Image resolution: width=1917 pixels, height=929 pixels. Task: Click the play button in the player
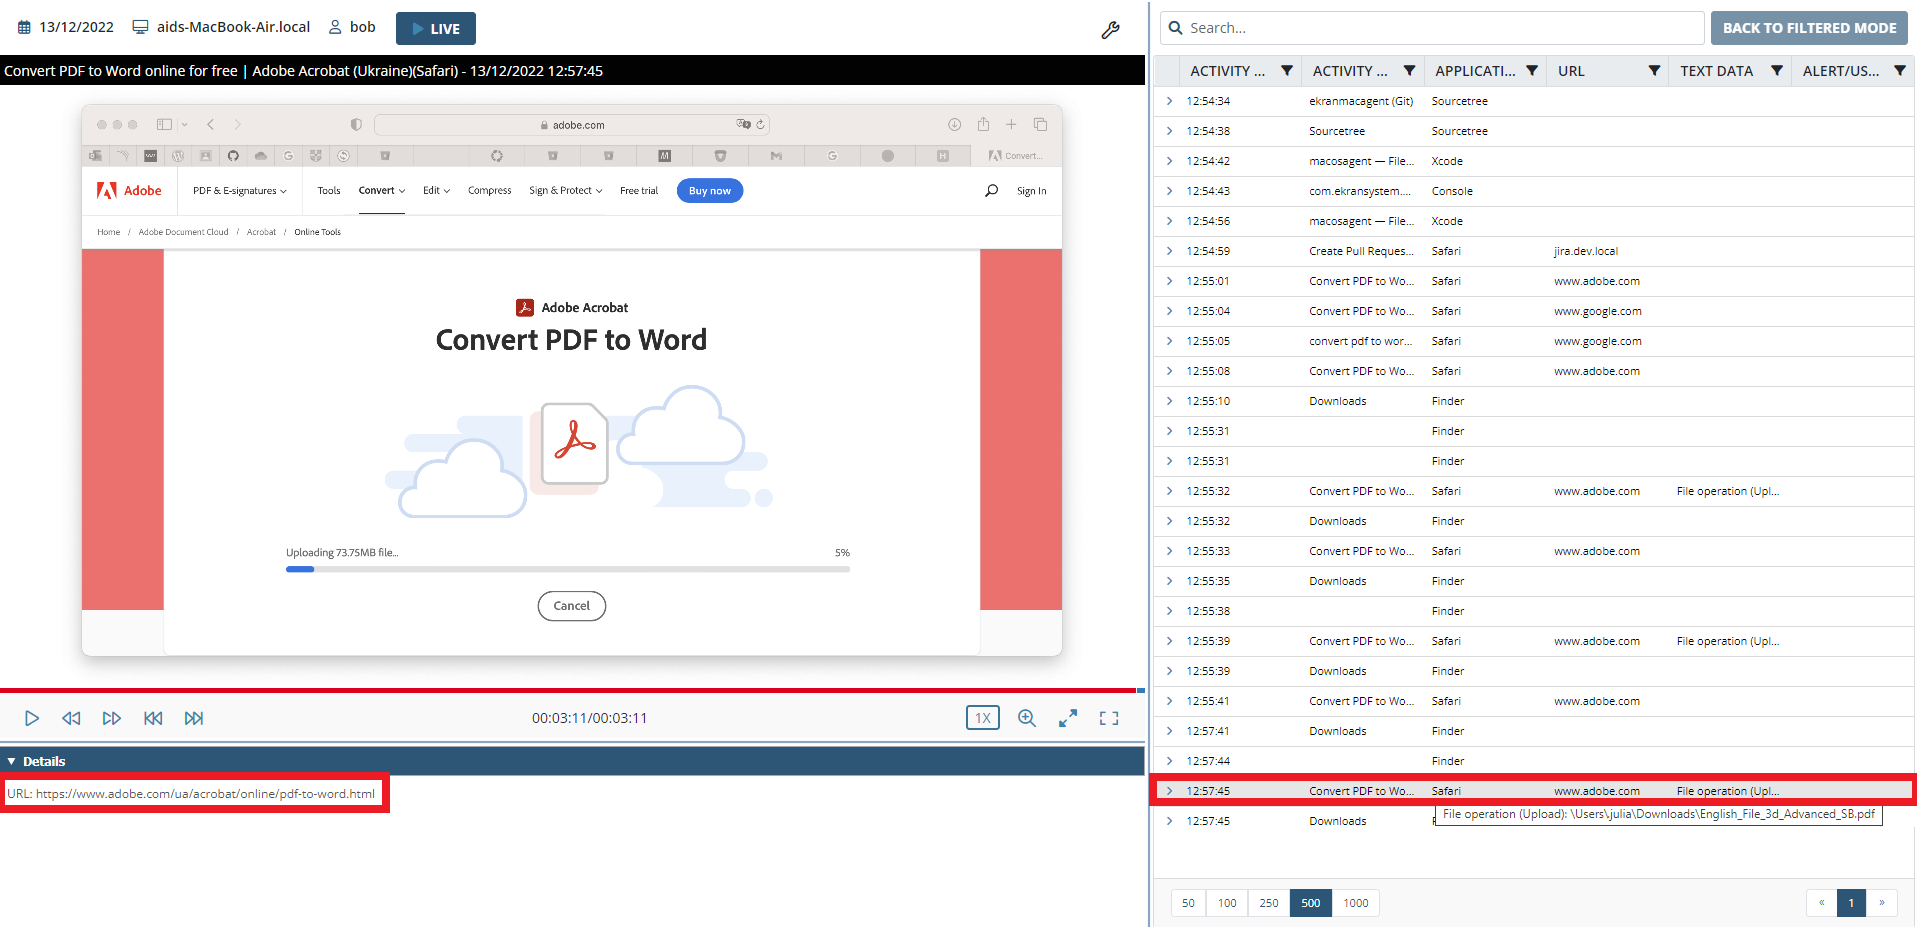(x=32, y=718)
